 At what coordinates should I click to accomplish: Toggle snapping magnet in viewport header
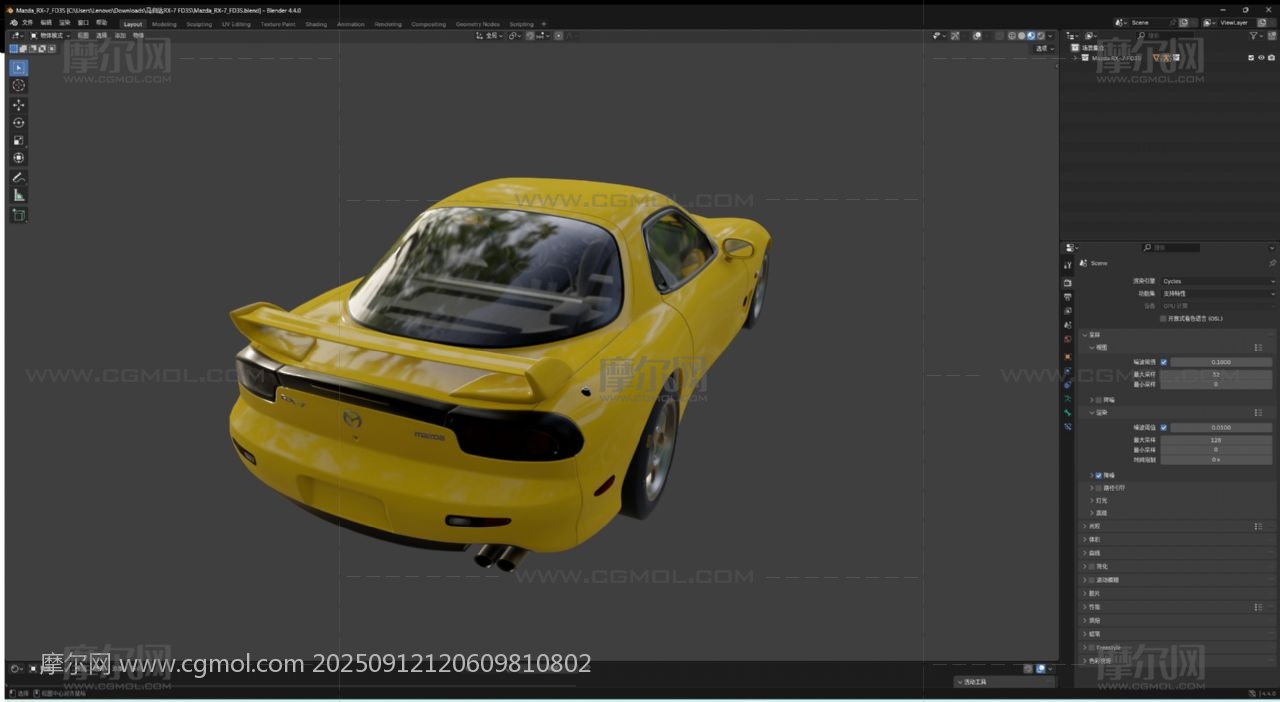(x=530, y=36)
